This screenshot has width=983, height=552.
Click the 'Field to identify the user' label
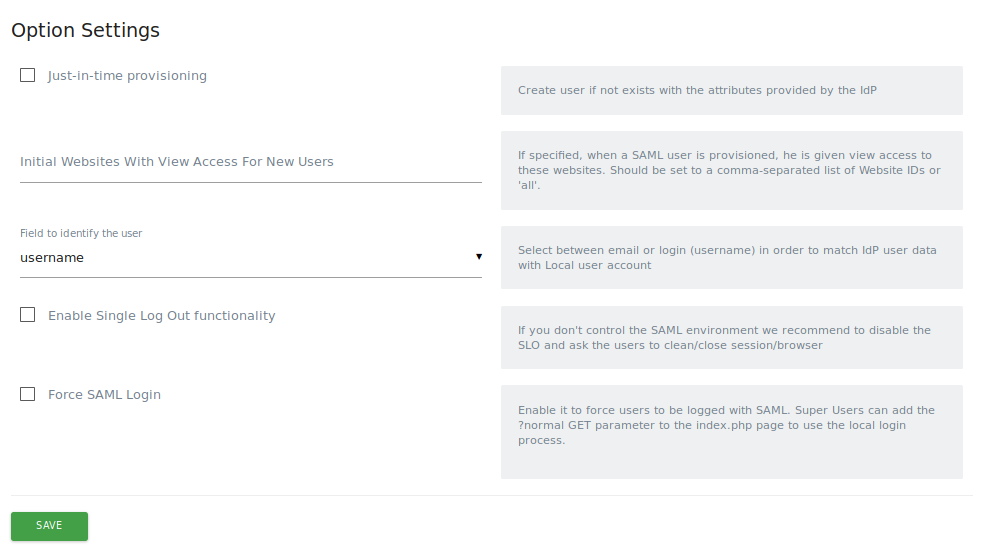(x=81, y=233)
